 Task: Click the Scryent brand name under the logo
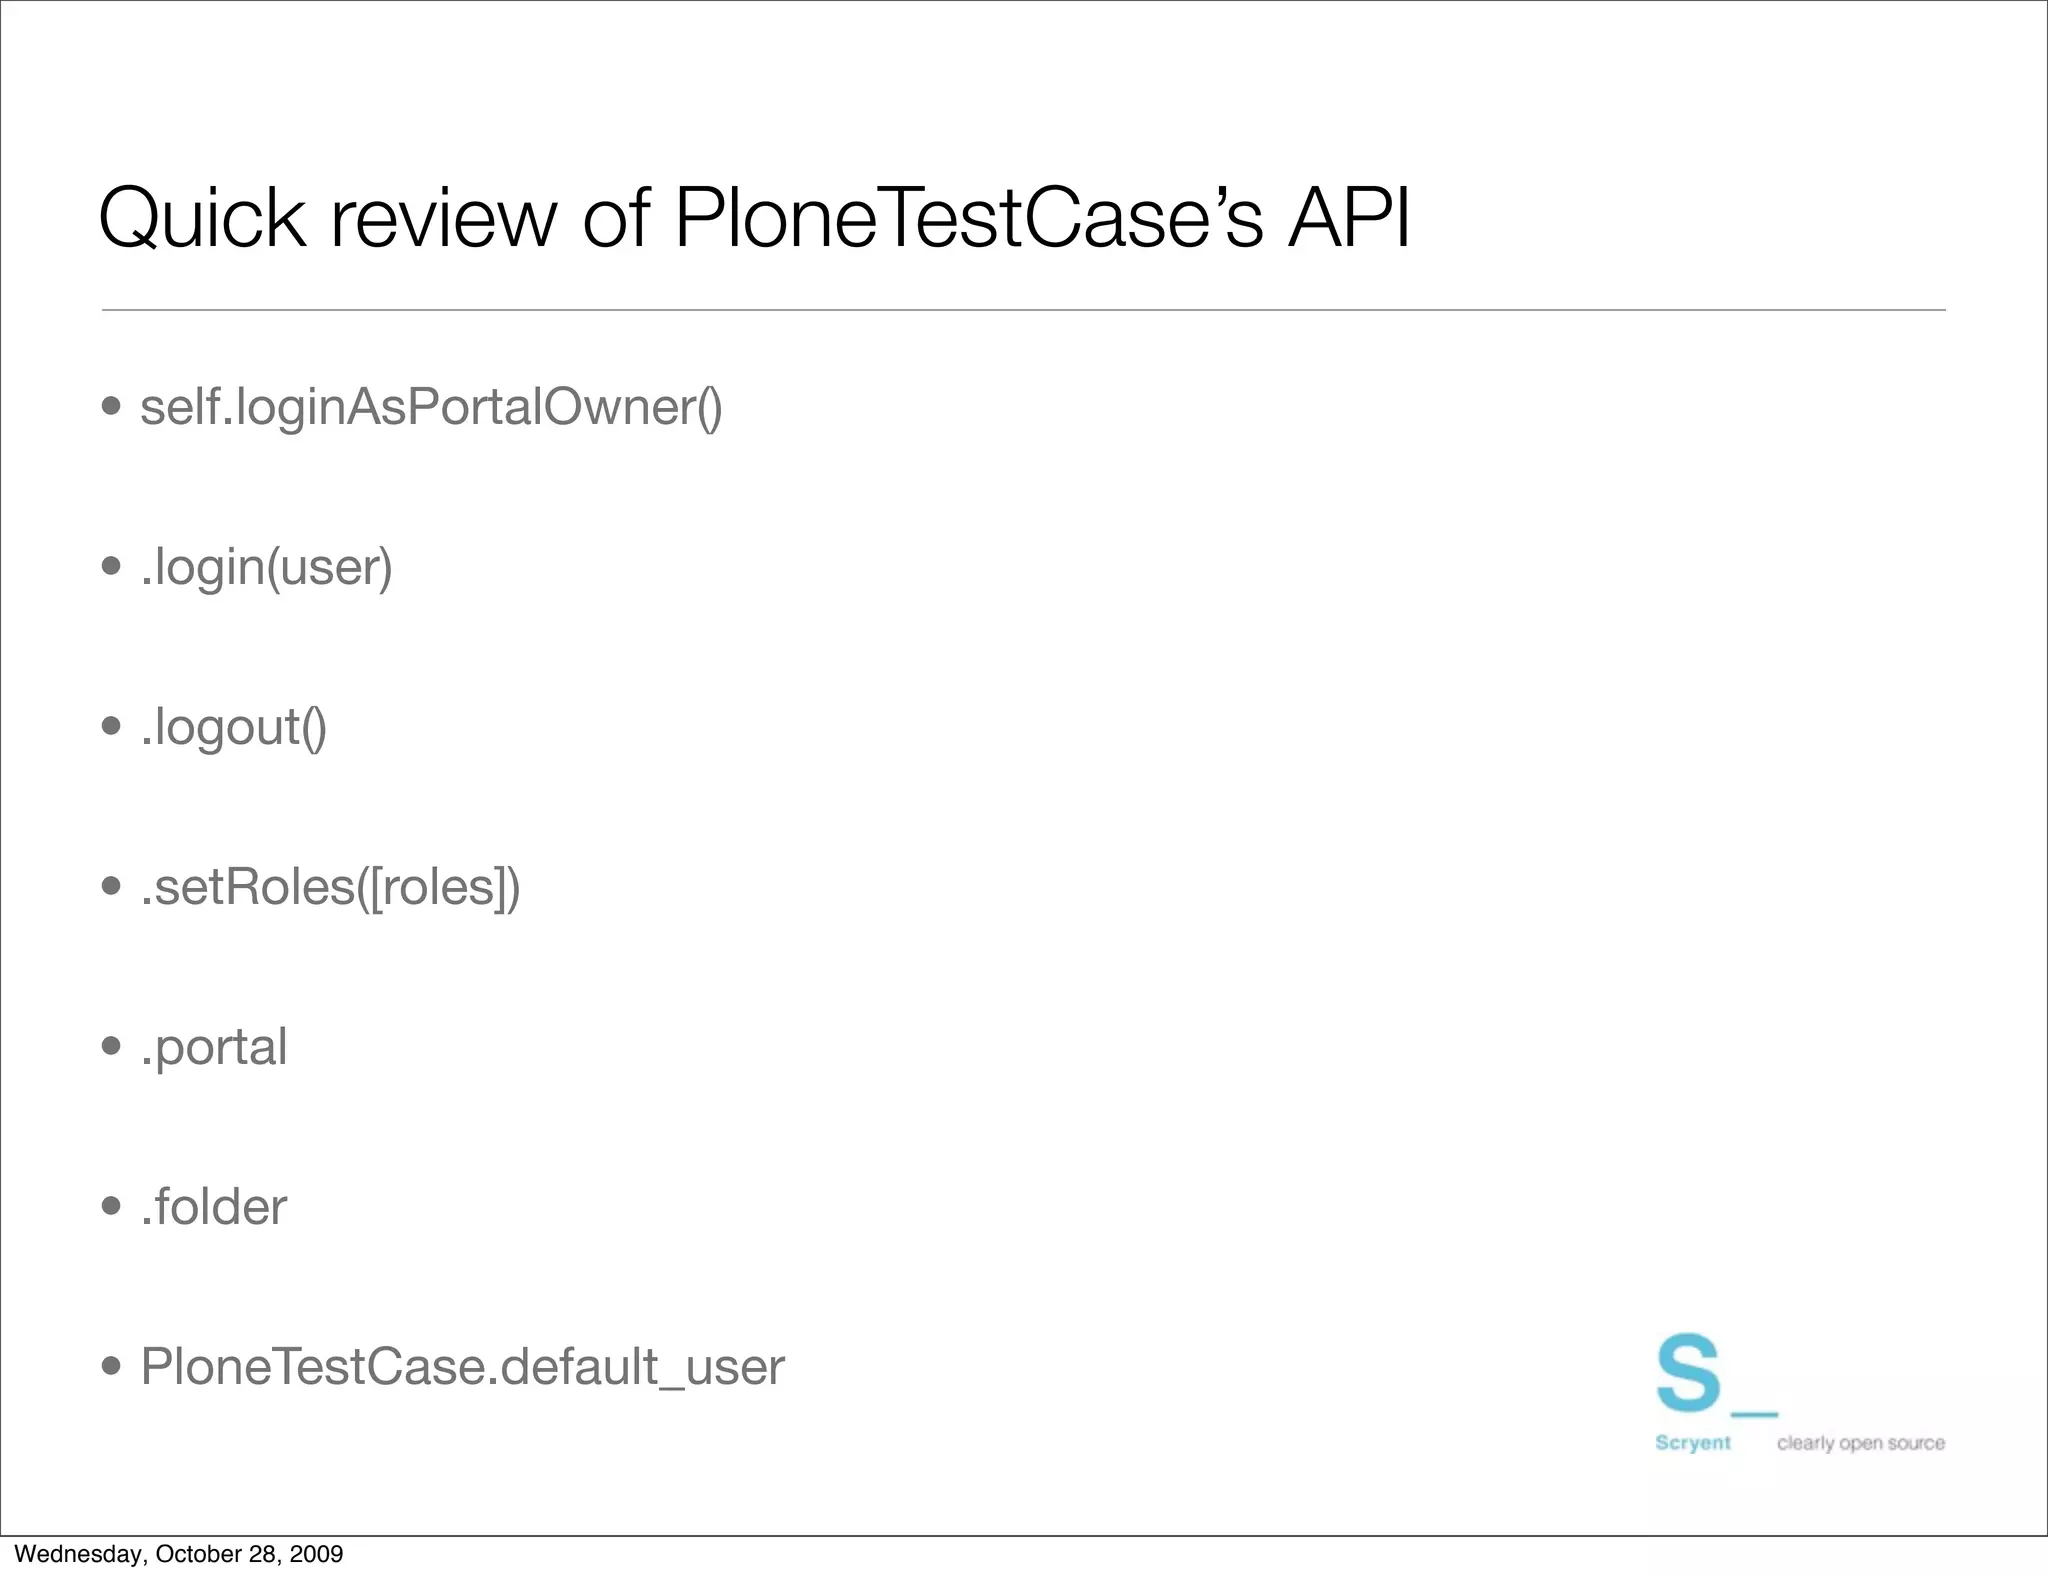point(1692,1443)
